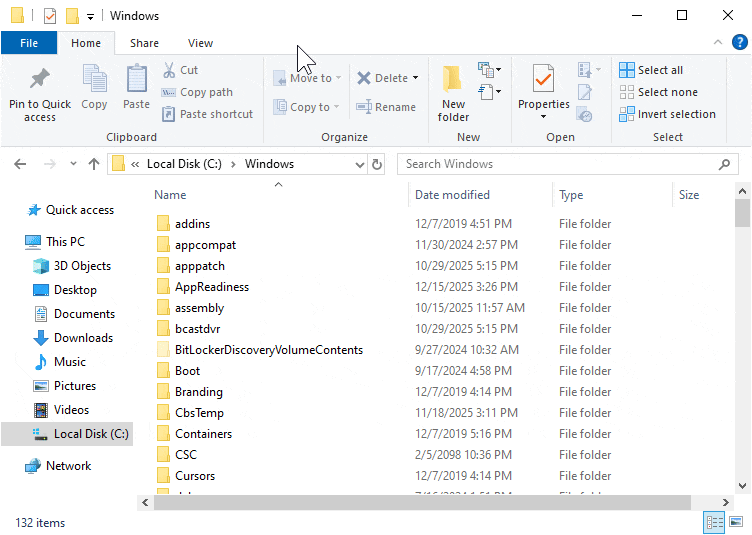Open the Properties checkmark icon
The width and height of the screenshot is (752, 535).
click(543, 79)
